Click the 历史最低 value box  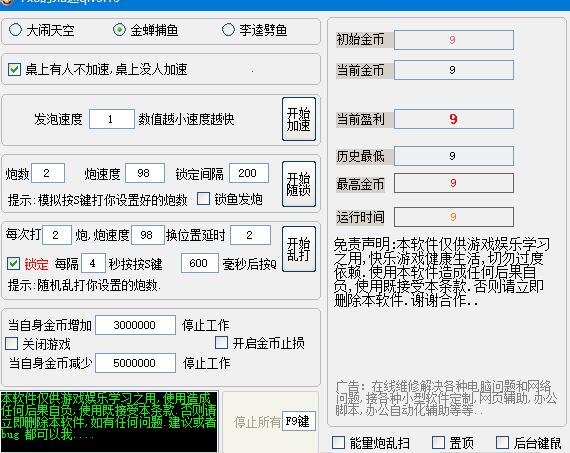pos(454,156)
